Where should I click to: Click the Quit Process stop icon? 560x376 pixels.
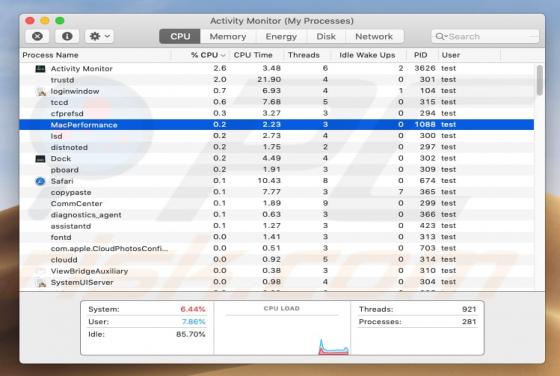[x=38, y=36]
